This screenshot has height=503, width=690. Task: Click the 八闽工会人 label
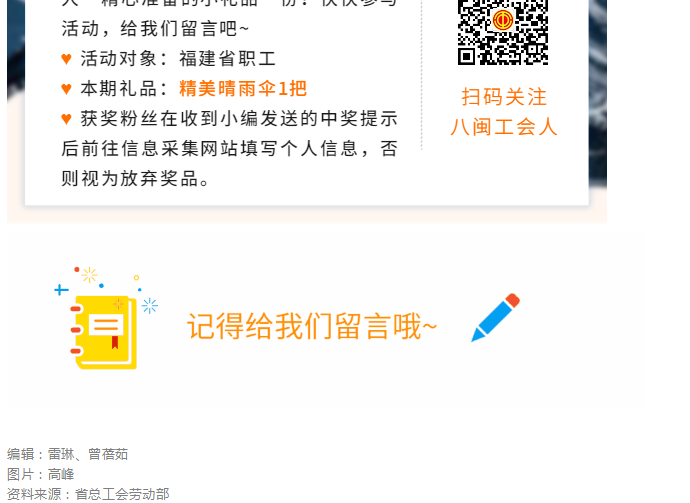click(504, 127)
